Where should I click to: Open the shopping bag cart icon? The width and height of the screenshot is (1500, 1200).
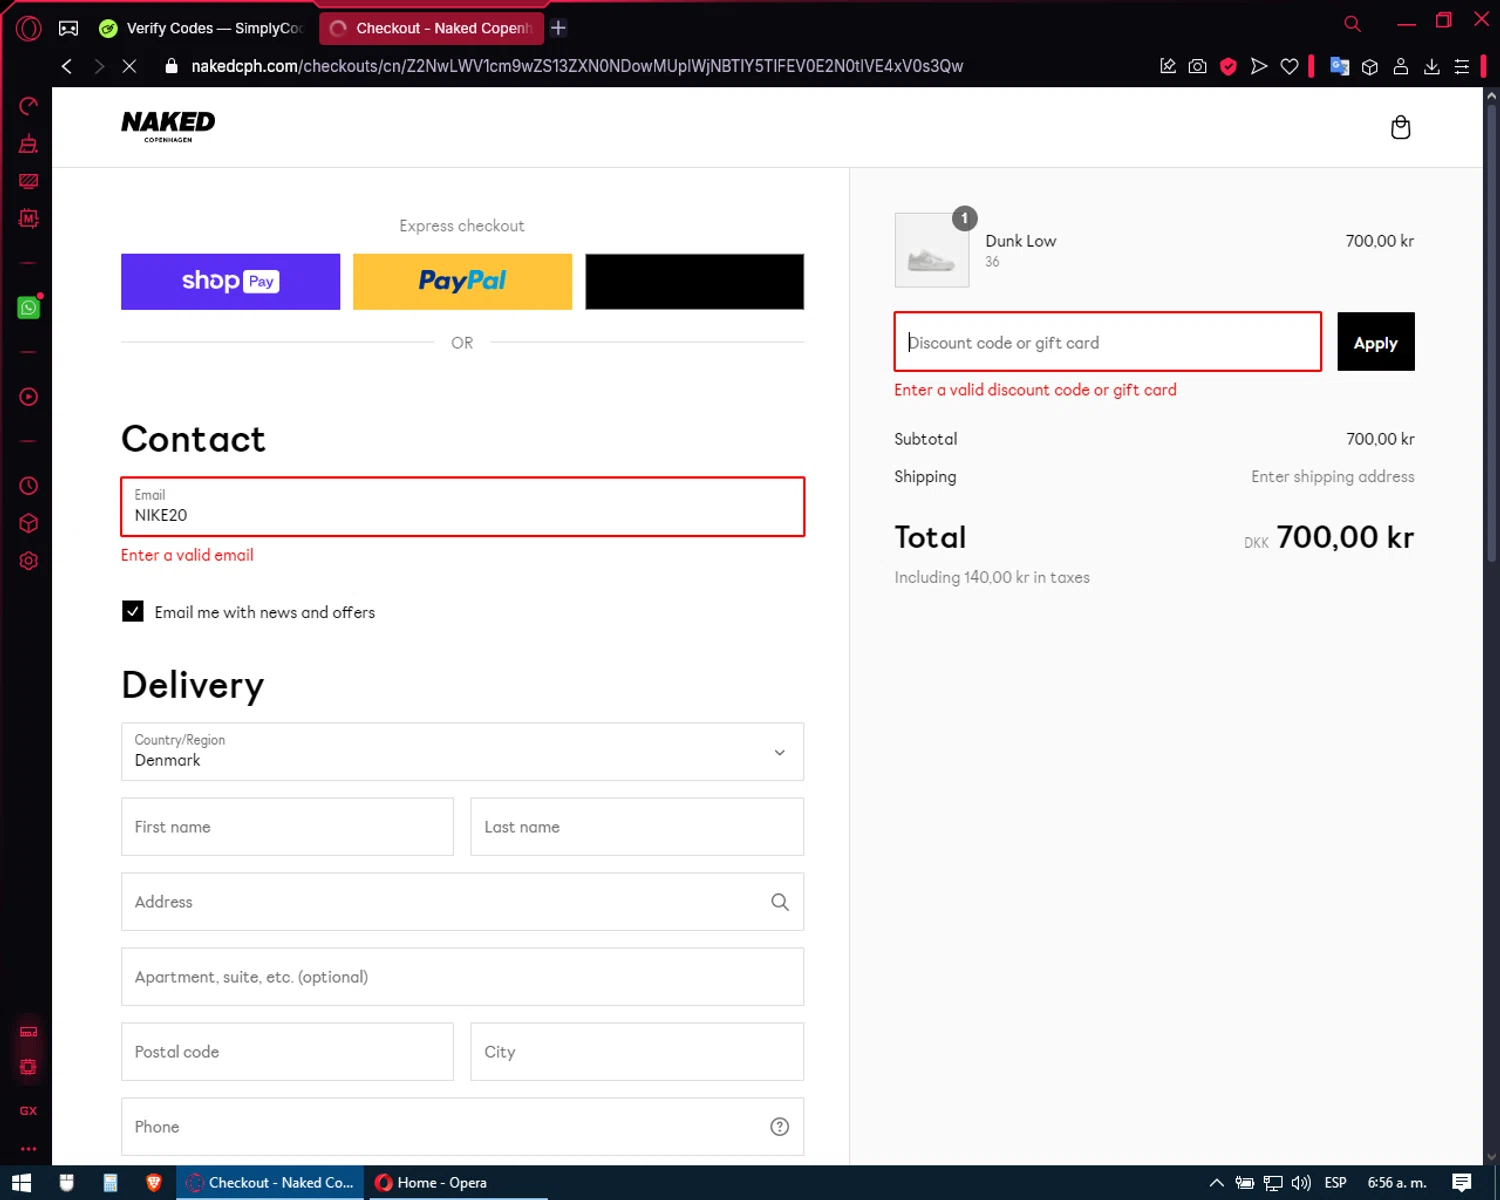(x=1400, y=127)
